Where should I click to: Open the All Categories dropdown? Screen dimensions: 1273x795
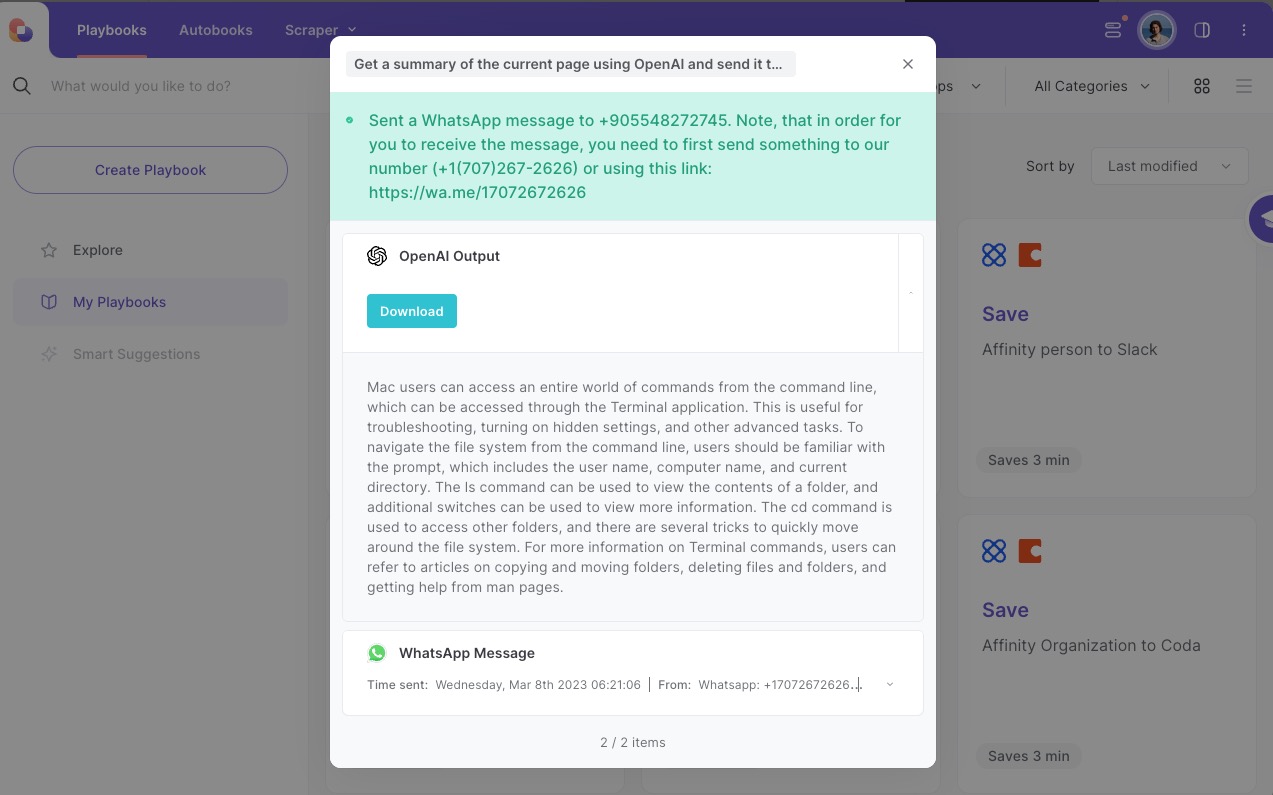[x=1090, y=86]
